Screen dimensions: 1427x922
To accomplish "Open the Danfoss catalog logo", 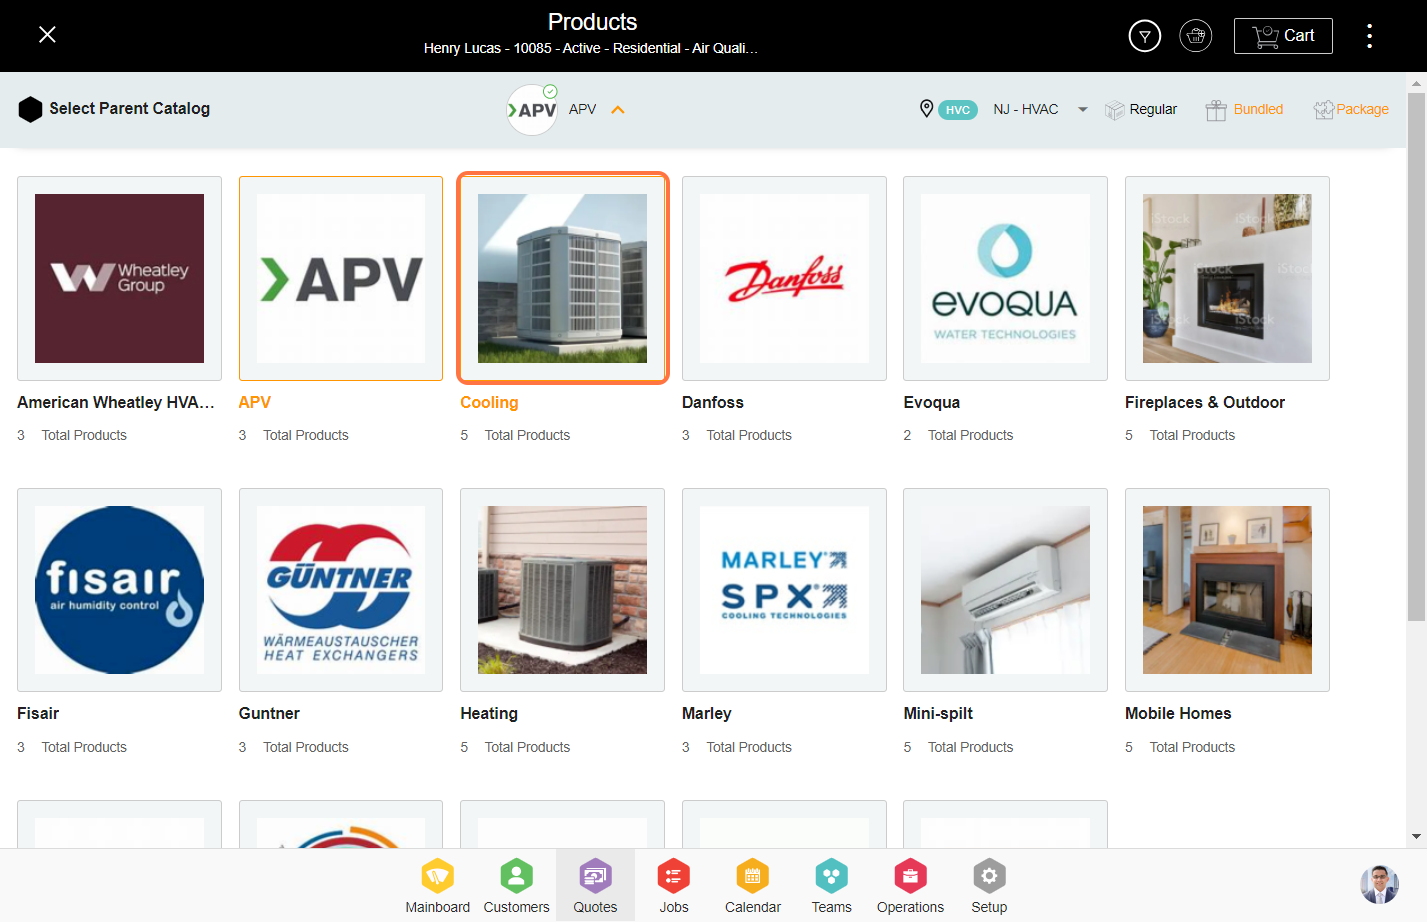I will click(784, 279).
